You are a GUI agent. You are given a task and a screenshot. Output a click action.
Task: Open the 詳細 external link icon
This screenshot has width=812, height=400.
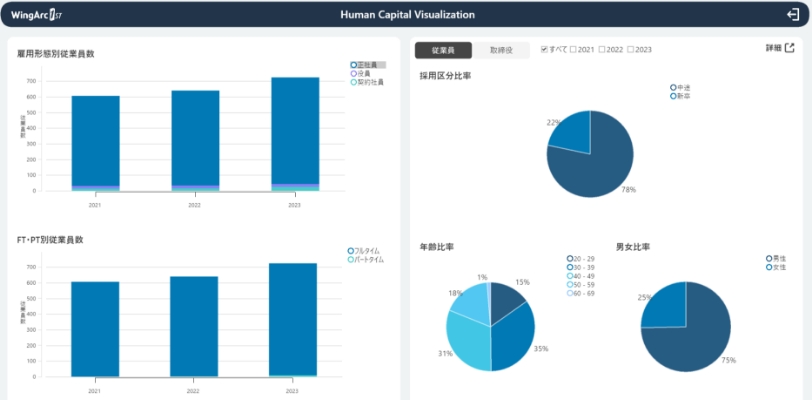[790, 48]
